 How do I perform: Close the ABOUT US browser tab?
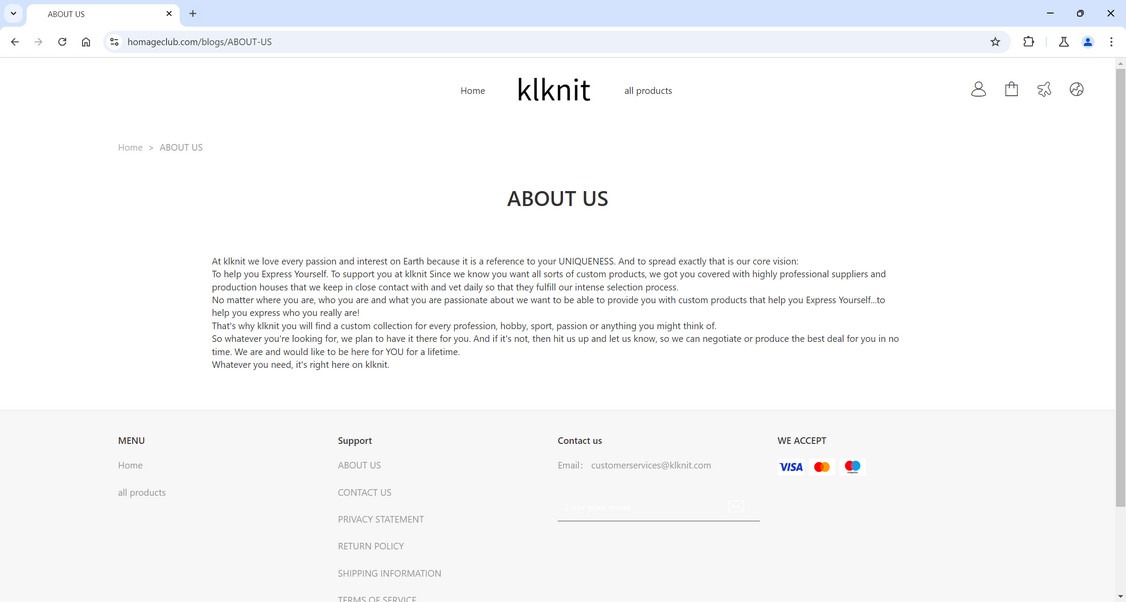[x=169, y=14]
